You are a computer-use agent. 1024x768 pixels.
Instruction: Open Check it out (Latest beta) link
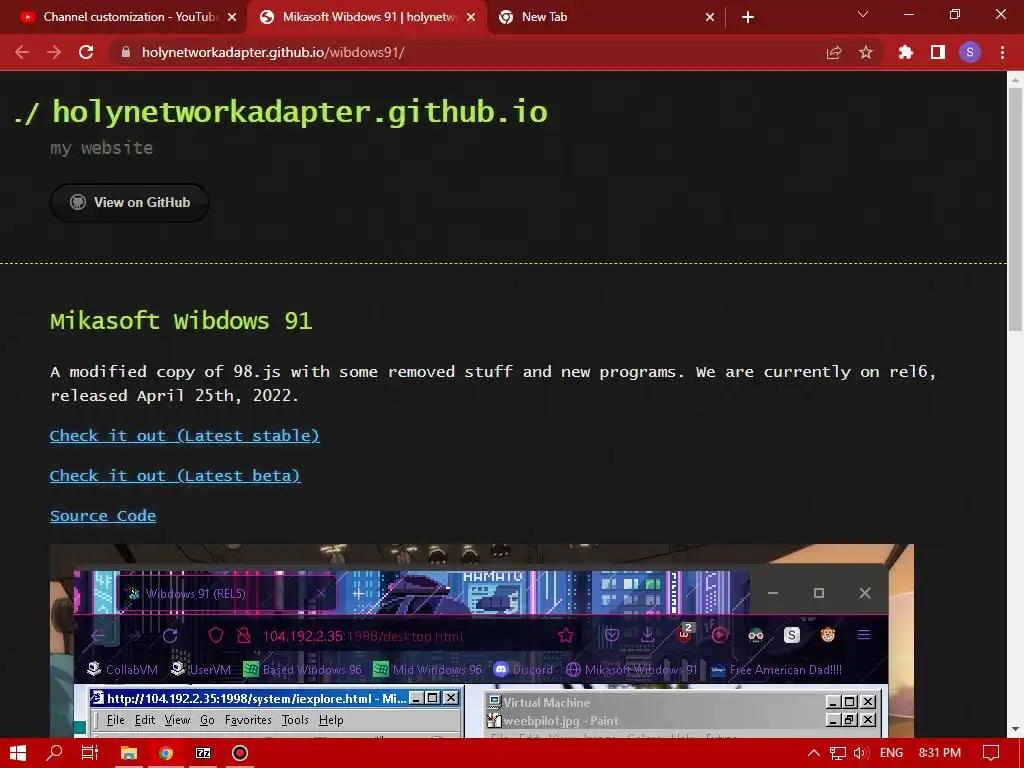pos(175,475)
